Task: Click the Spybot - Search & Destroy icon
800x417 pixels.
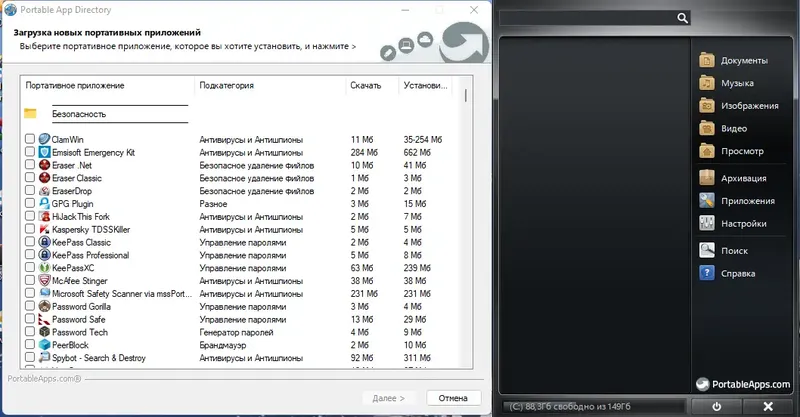Action: click(44, 357)
